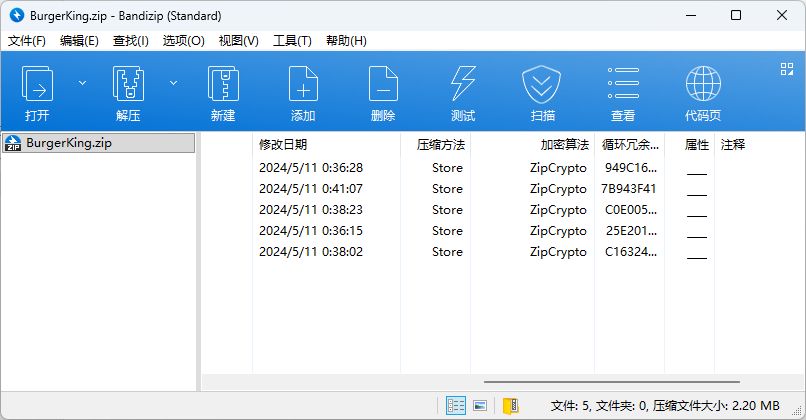Open the 工具(T) menu

click(x=292, y=41)
